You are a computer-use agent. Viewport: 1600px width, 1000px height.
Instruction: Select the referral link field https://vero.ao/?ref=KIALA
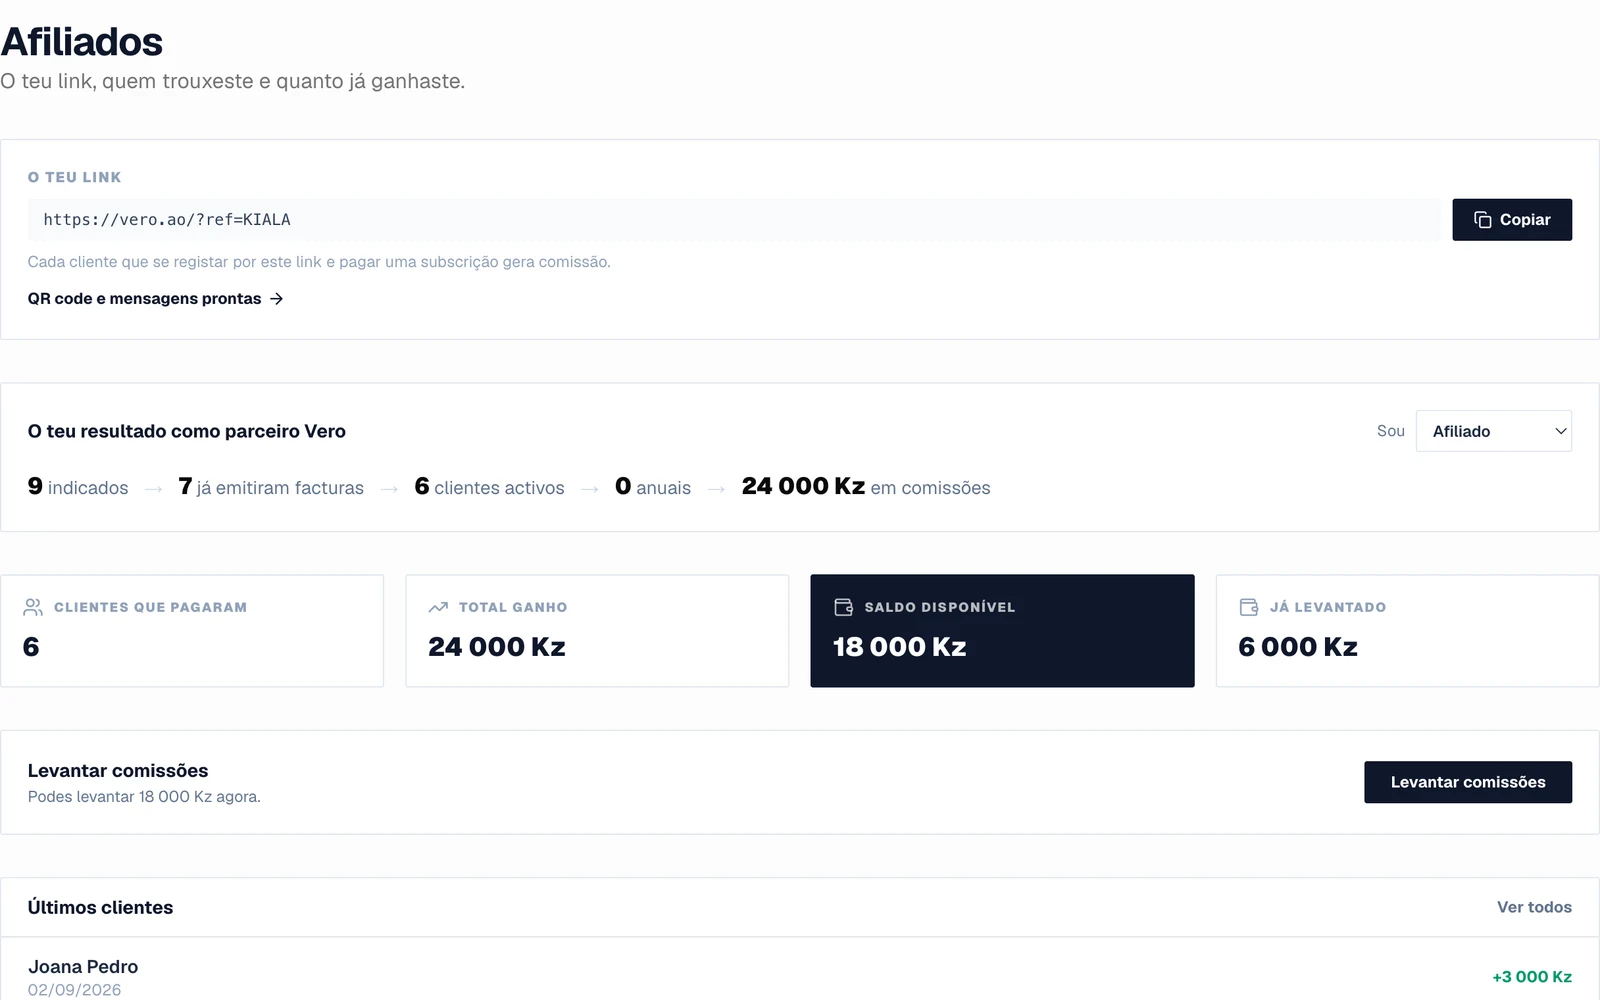coord(735,220)
